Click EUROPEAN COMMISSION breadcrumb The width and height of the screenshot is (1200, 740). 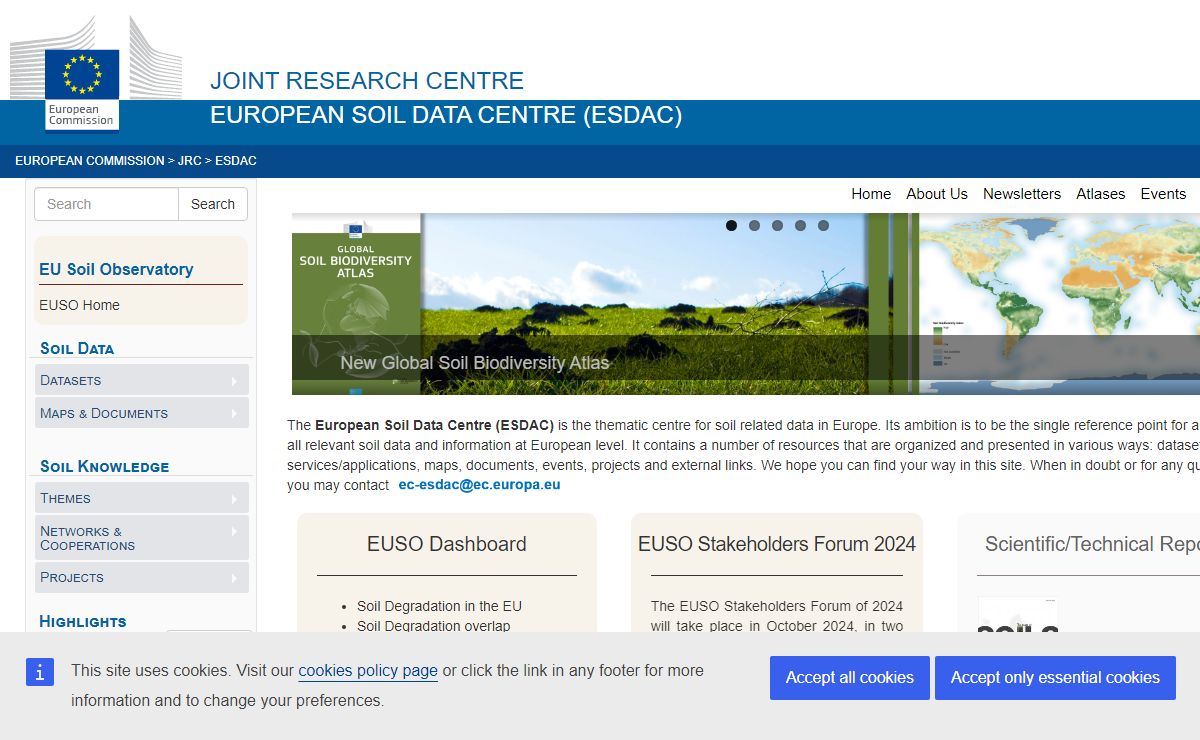coord(89,161)
